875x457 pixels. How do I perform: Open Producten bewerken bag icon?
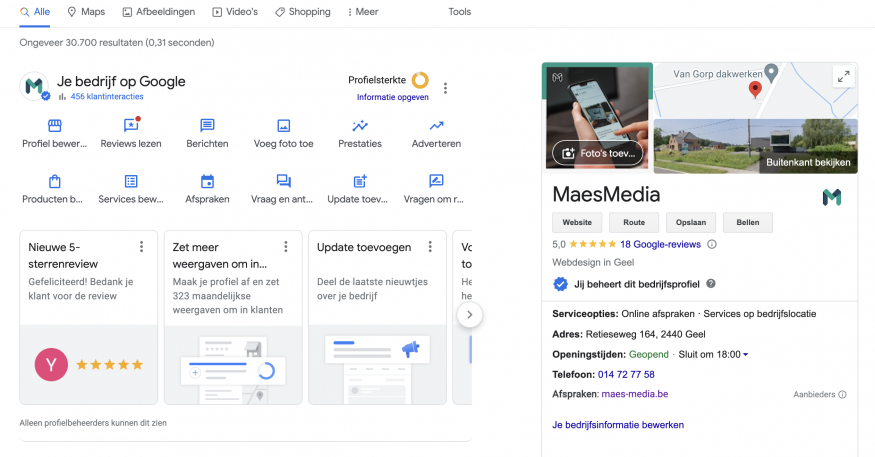coord(55,181)
